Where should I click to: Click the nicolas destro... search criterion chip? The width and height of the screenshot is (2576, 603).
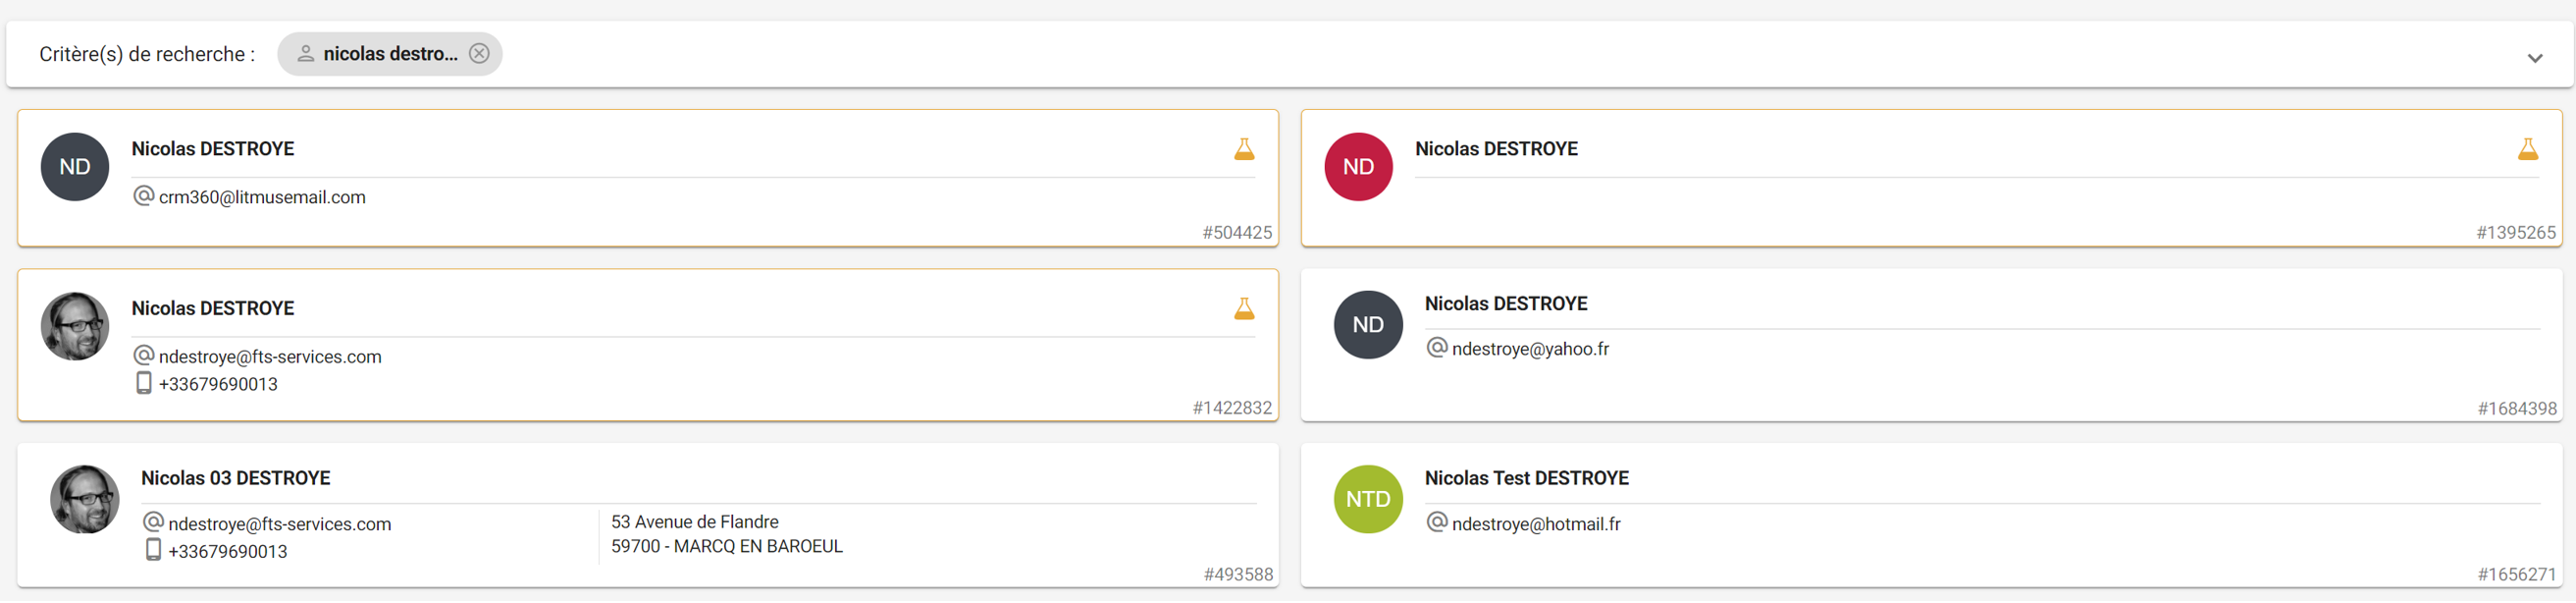coord(390,54)
